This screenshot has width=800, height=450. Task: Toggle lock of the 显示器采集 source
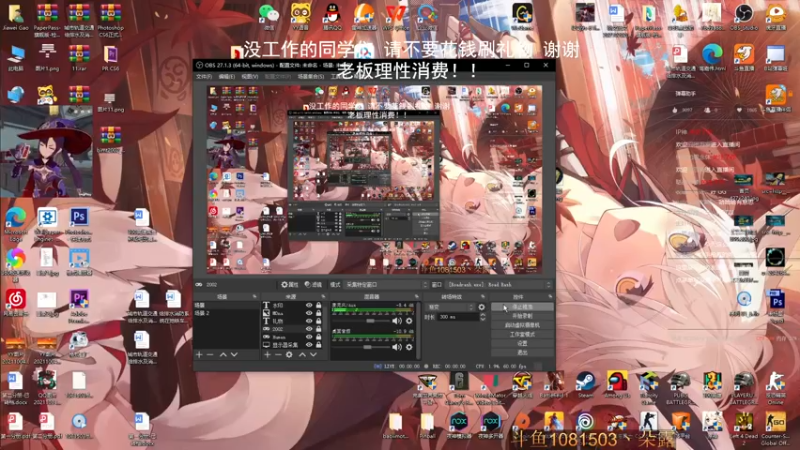318,345
